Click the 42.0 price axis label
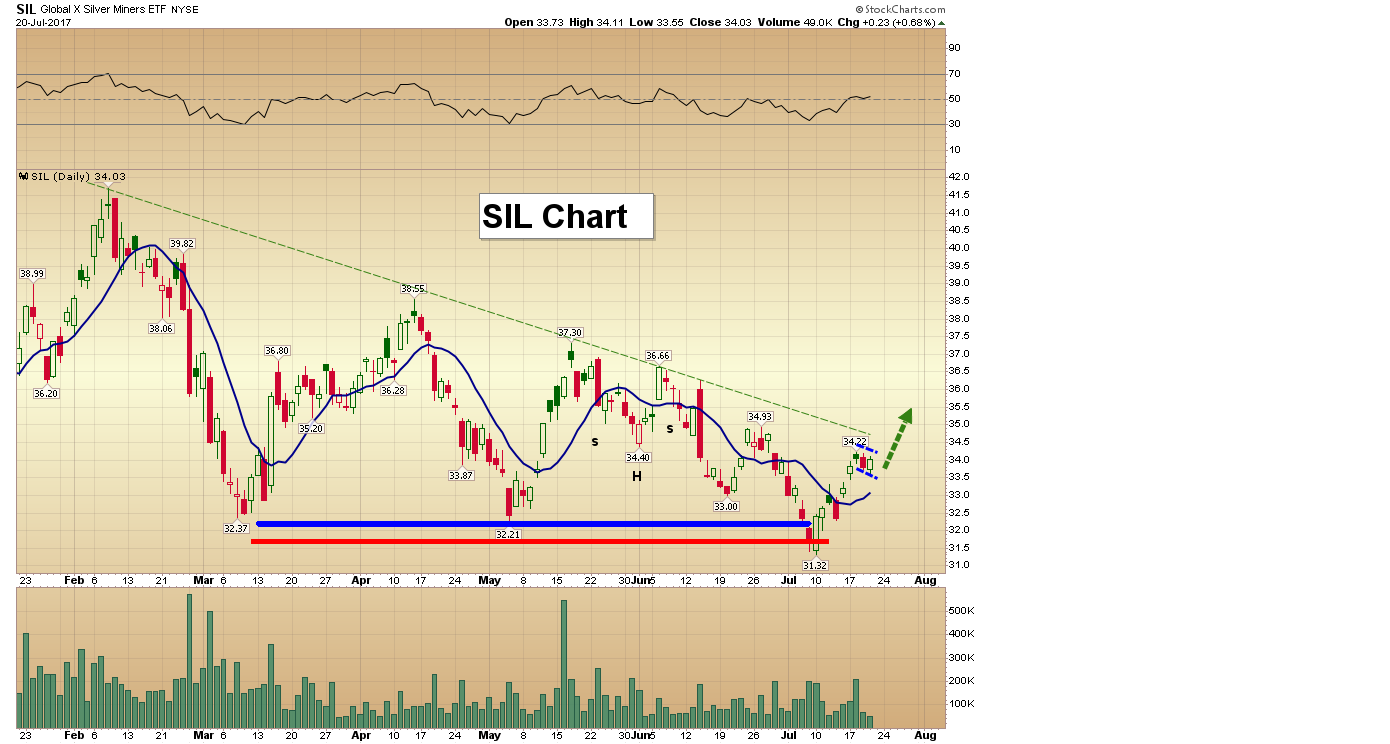Screen dimensions: 1390x744 point(958,177)
